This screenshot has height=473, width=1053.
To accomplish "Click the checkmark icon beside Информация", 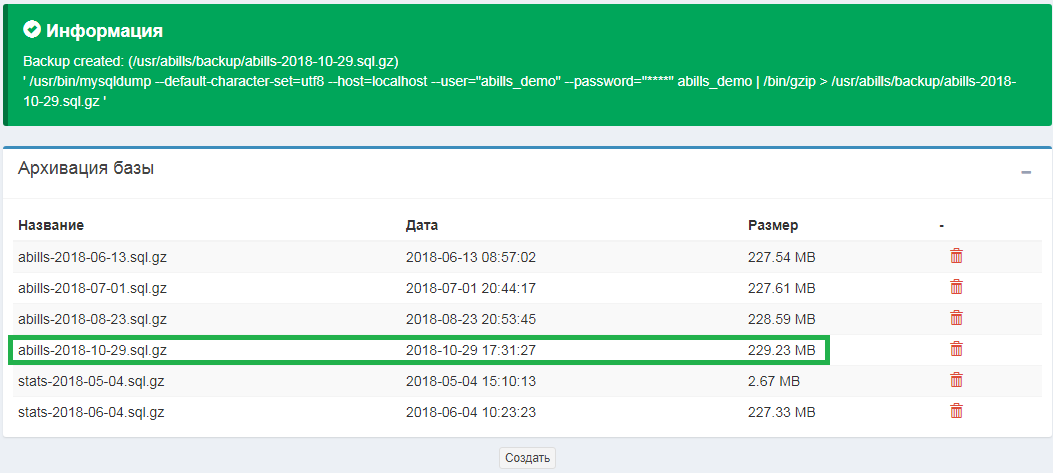I will point(32,31).
